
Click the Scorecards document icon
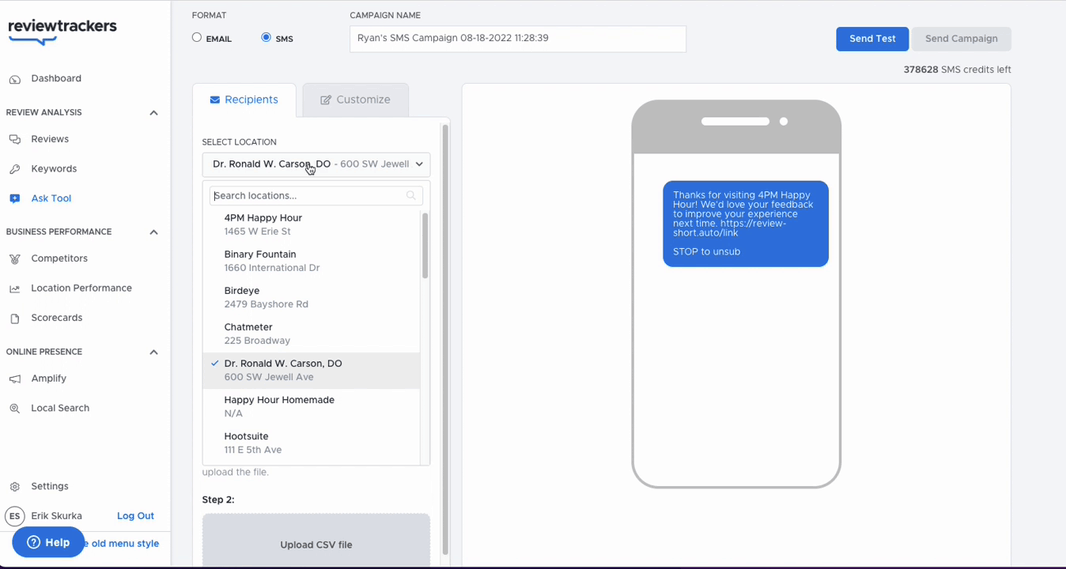[x=15, y=318]
